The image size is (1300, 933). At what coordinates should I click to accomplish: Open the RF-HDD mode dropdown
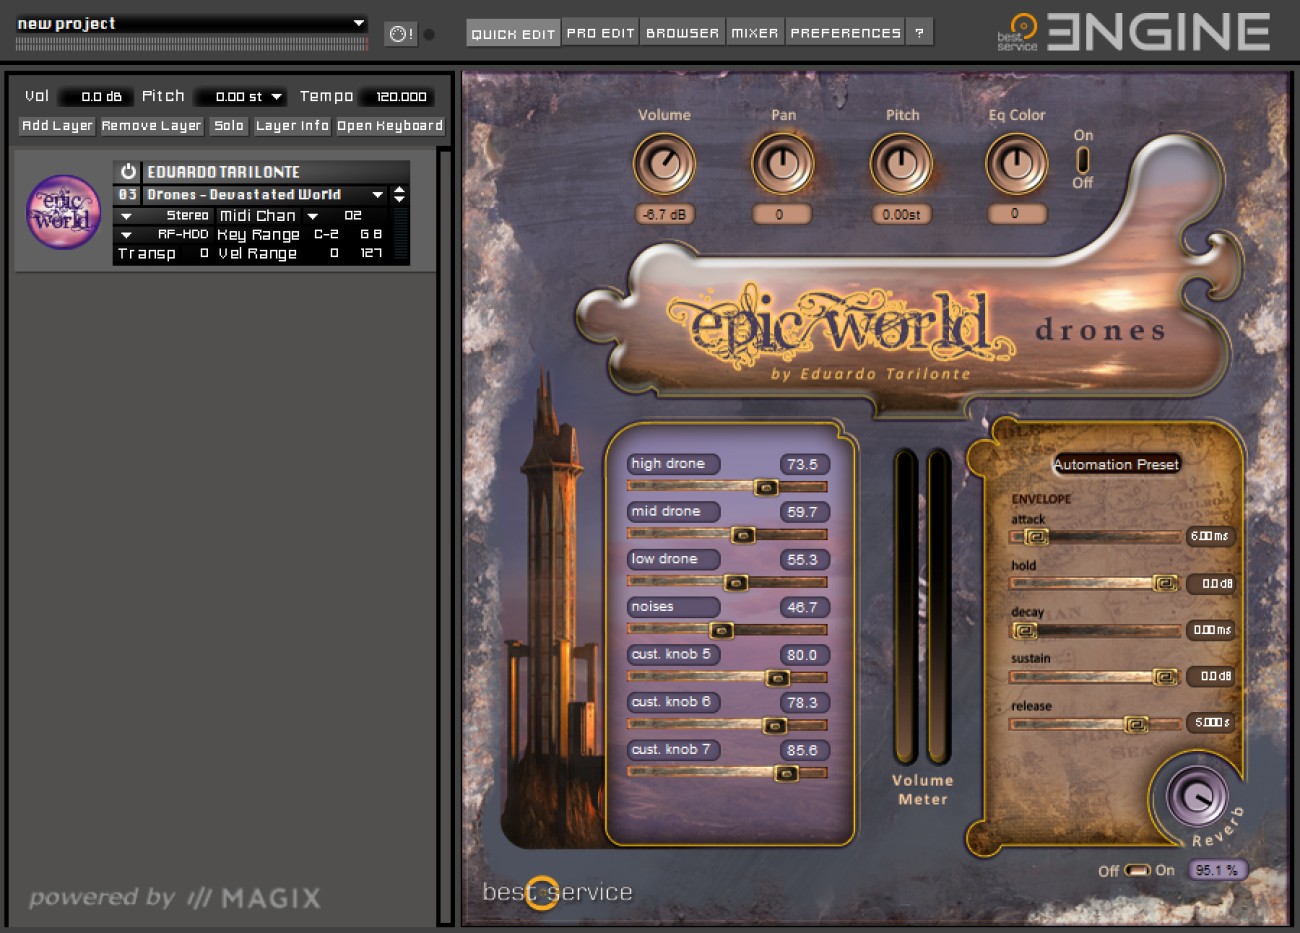pos(126,235)
